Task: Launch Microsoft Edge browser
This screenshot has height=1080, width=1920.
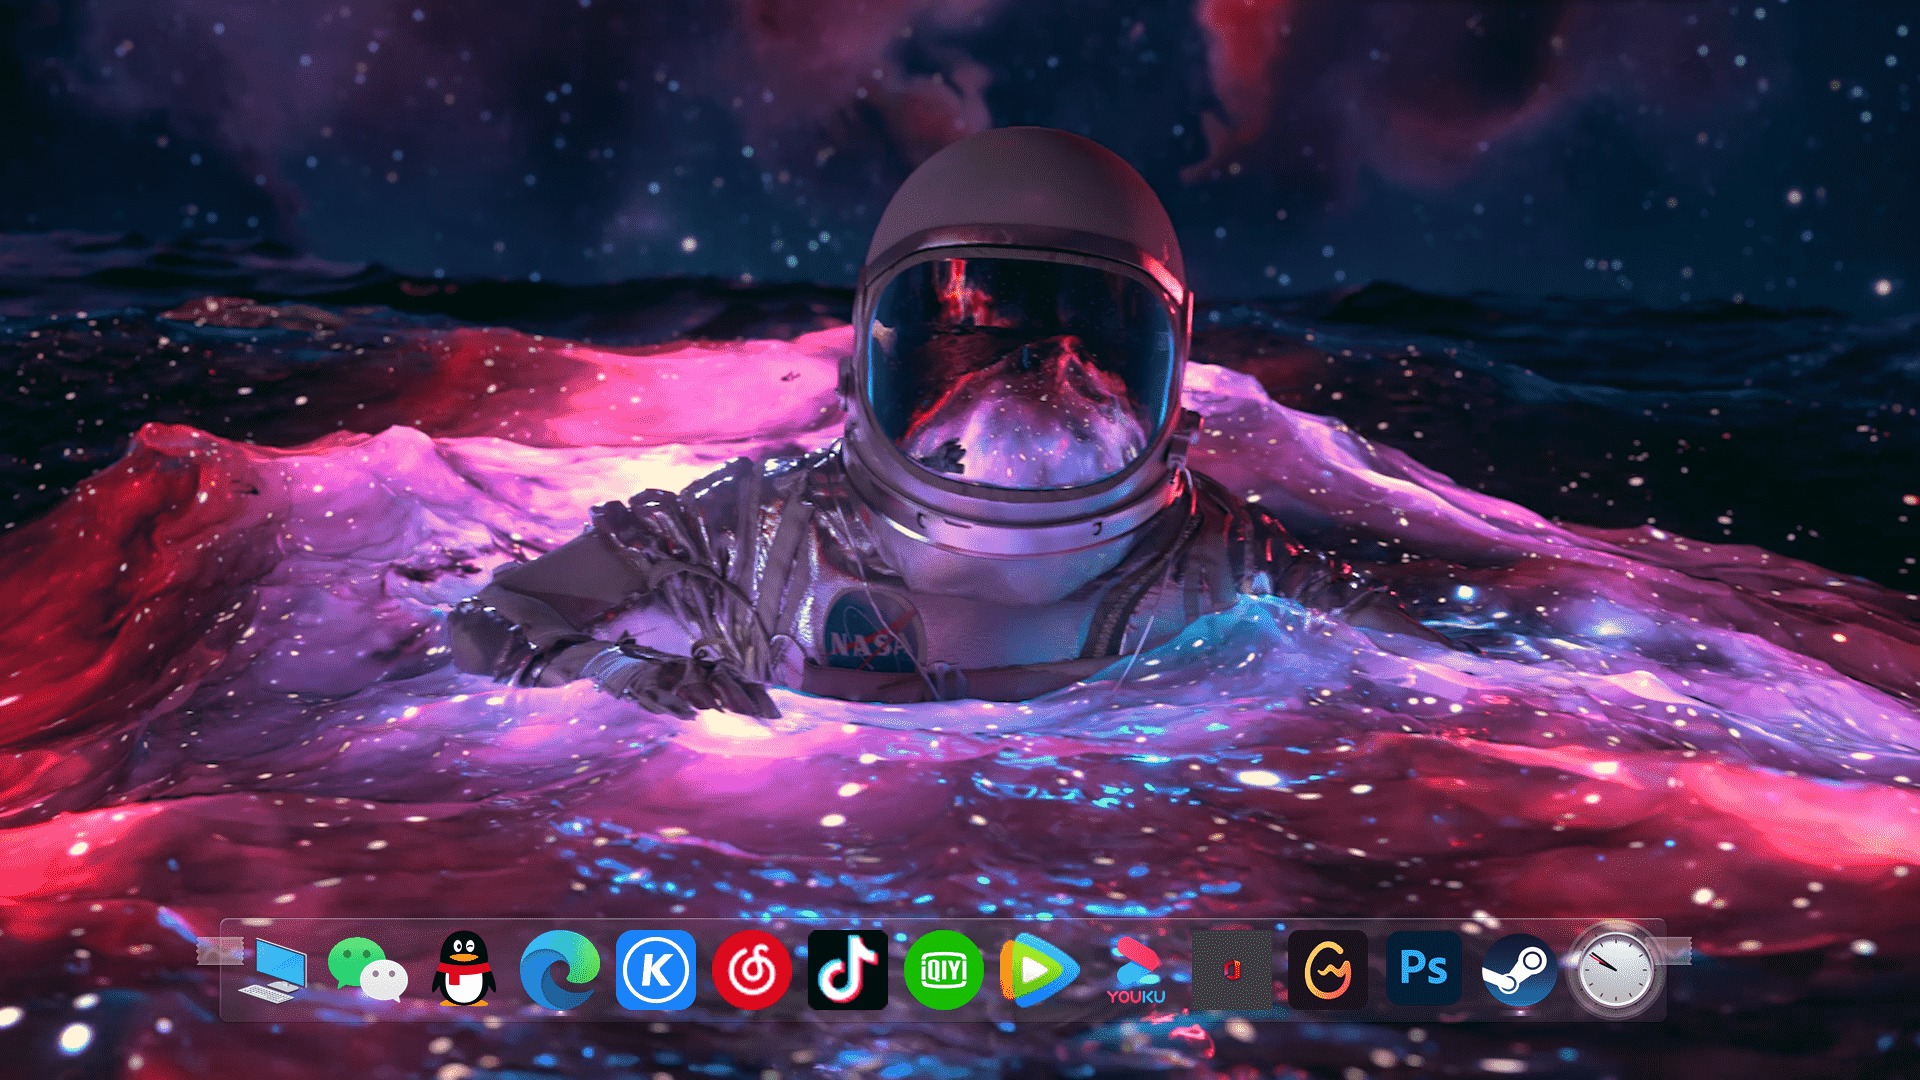Action: point(560,970)
